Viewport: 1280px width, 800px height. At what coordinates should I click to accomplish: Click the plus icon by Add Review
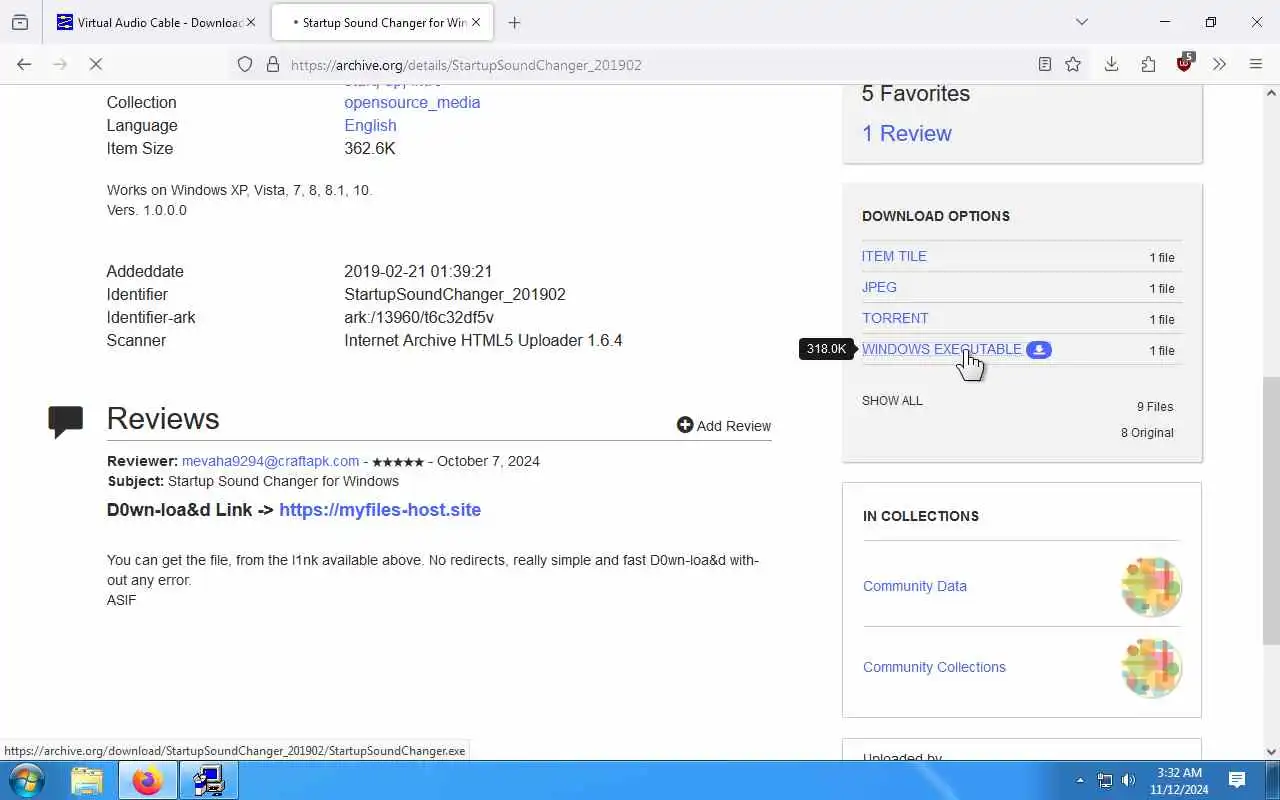click(x=685, y=425)
